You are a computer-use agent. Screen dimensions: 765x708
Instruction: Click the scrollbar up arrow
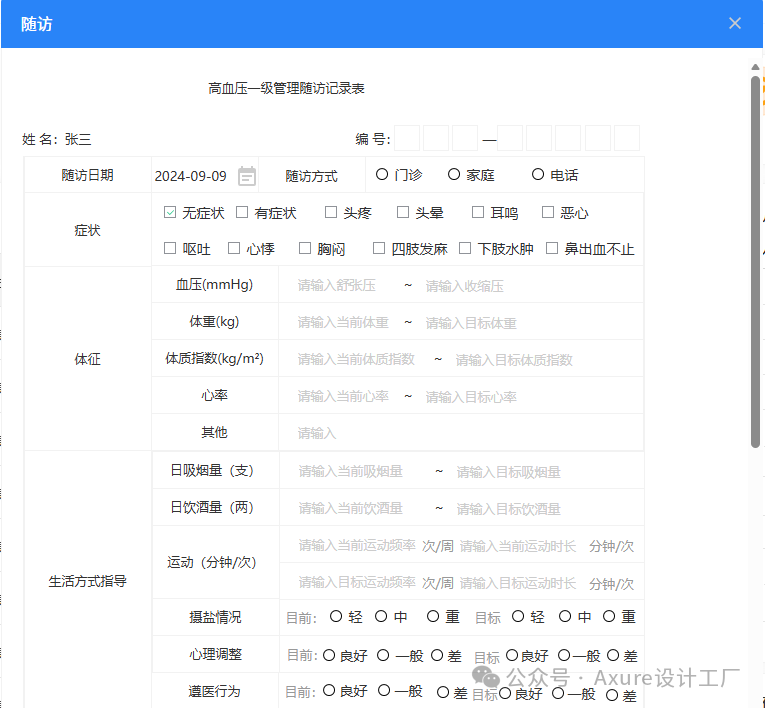[x=755, y=67]
